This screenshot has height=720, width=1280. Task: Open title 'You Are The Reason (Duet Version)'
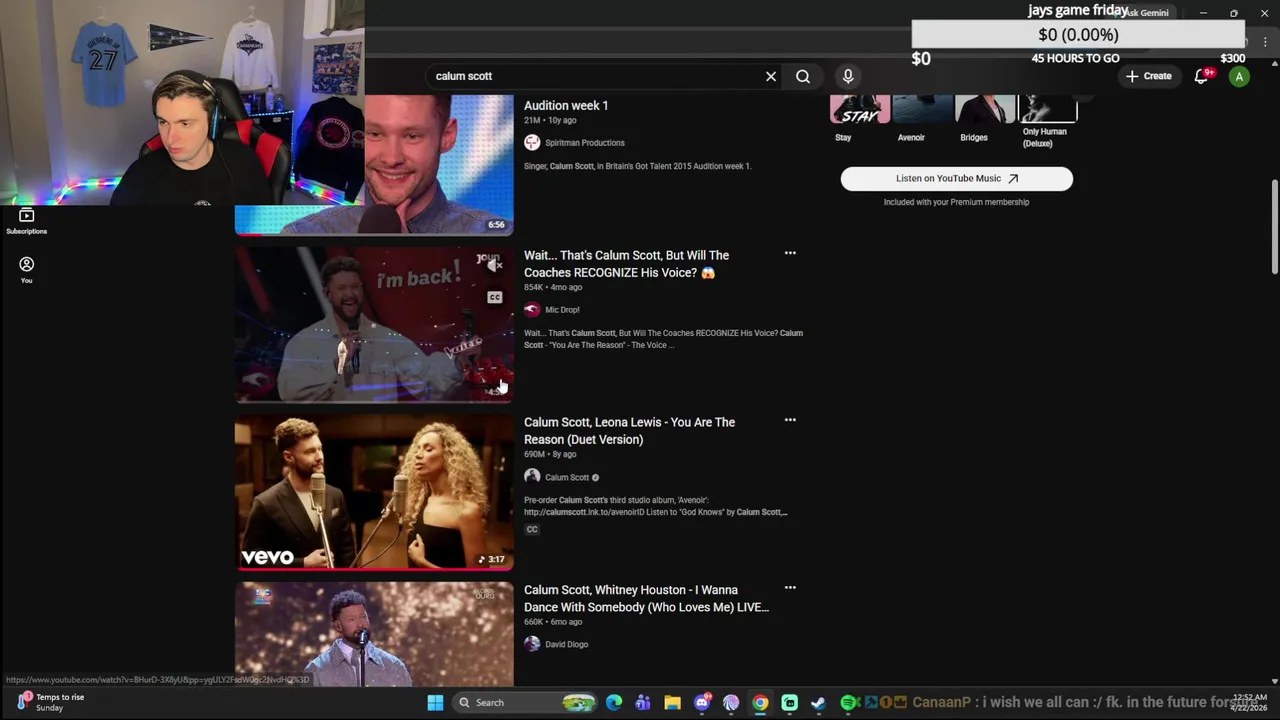(x=629, y=431)
